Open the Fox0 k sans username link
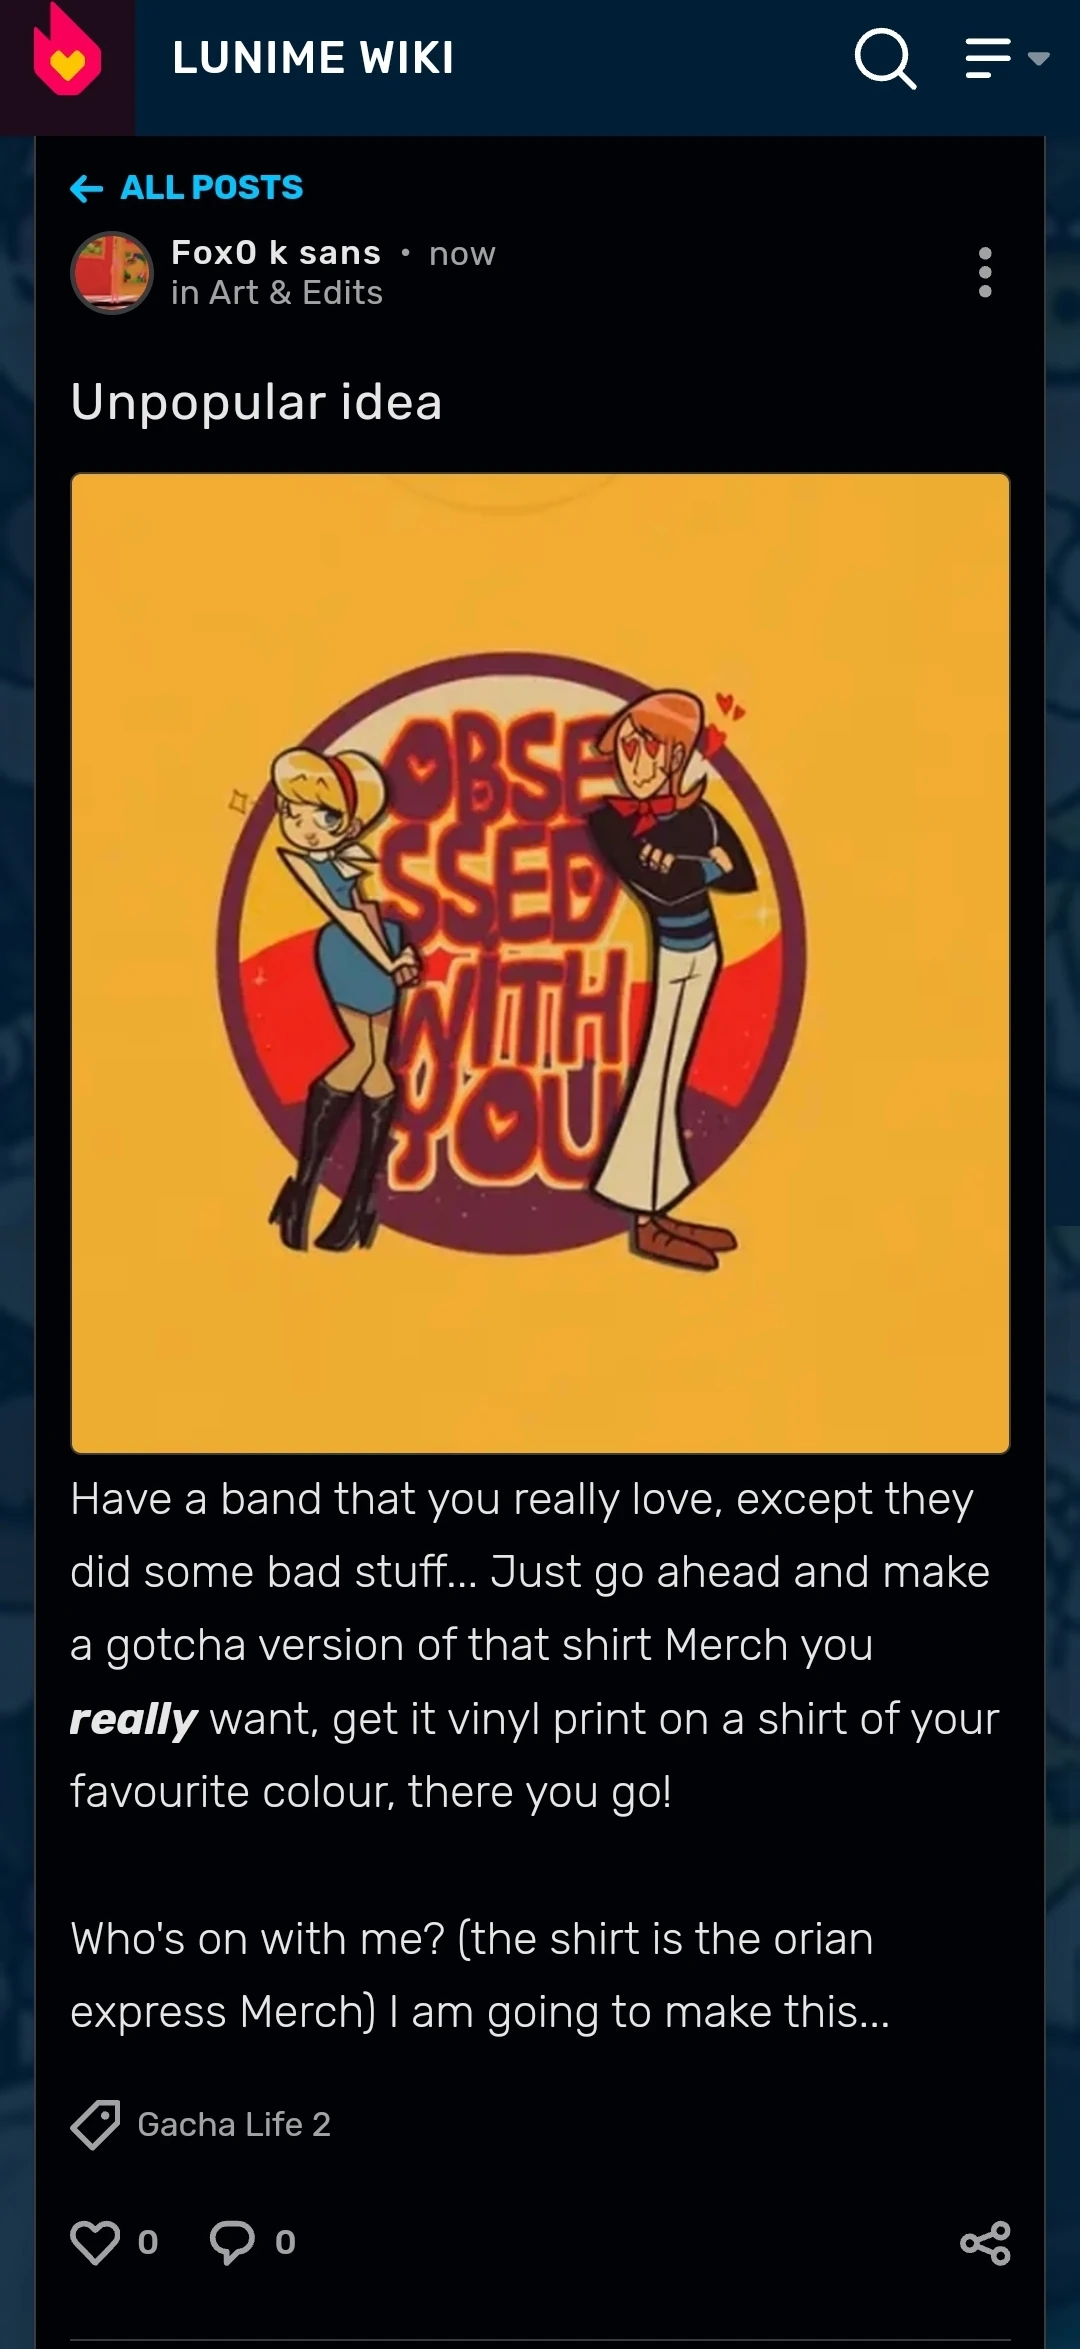1080x2349 pixels. [276, 253]
